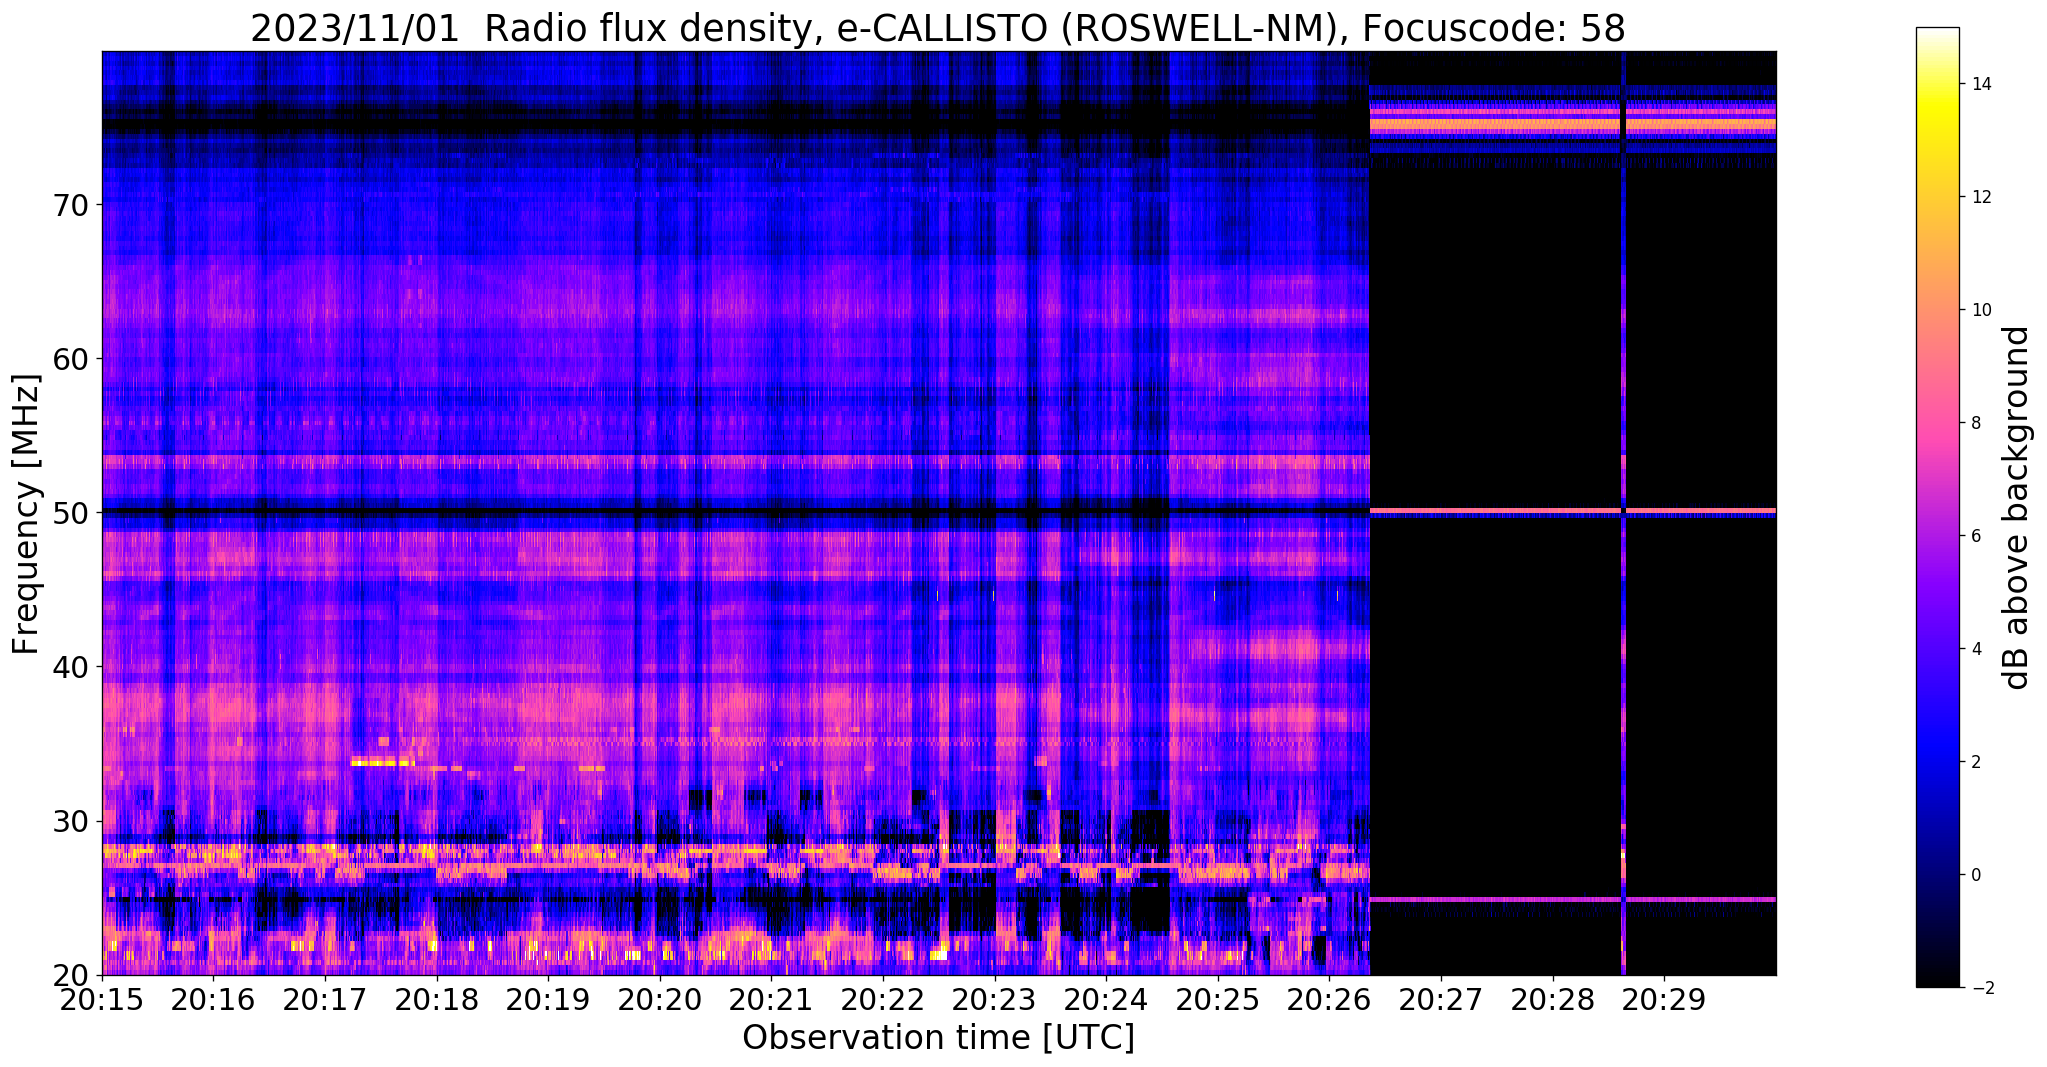Click the colorbar tick value 8
Image resolution: width=2047 pixels, height=1067 pixels.
coord(1976,423)
